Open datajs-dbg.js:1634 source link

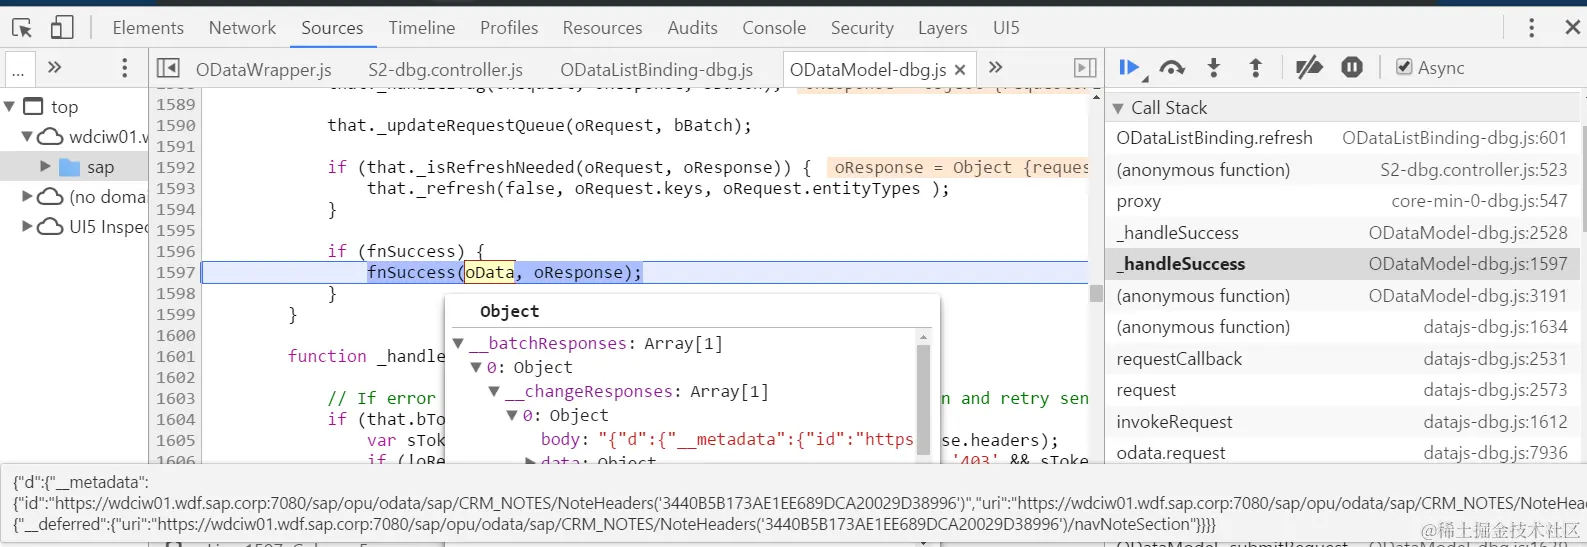[x=1496, y=327]
